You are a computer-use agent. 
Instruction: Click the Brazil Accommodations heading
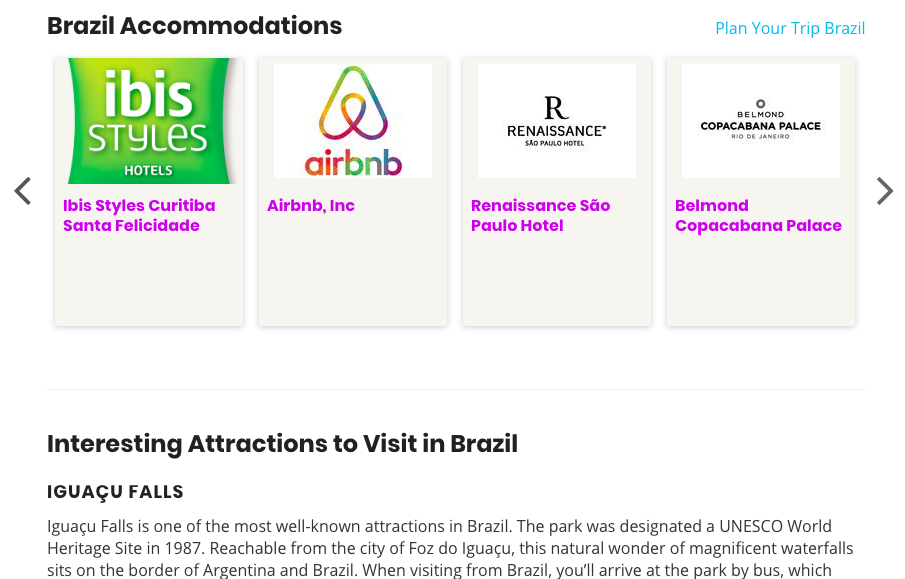pos(195,26)
